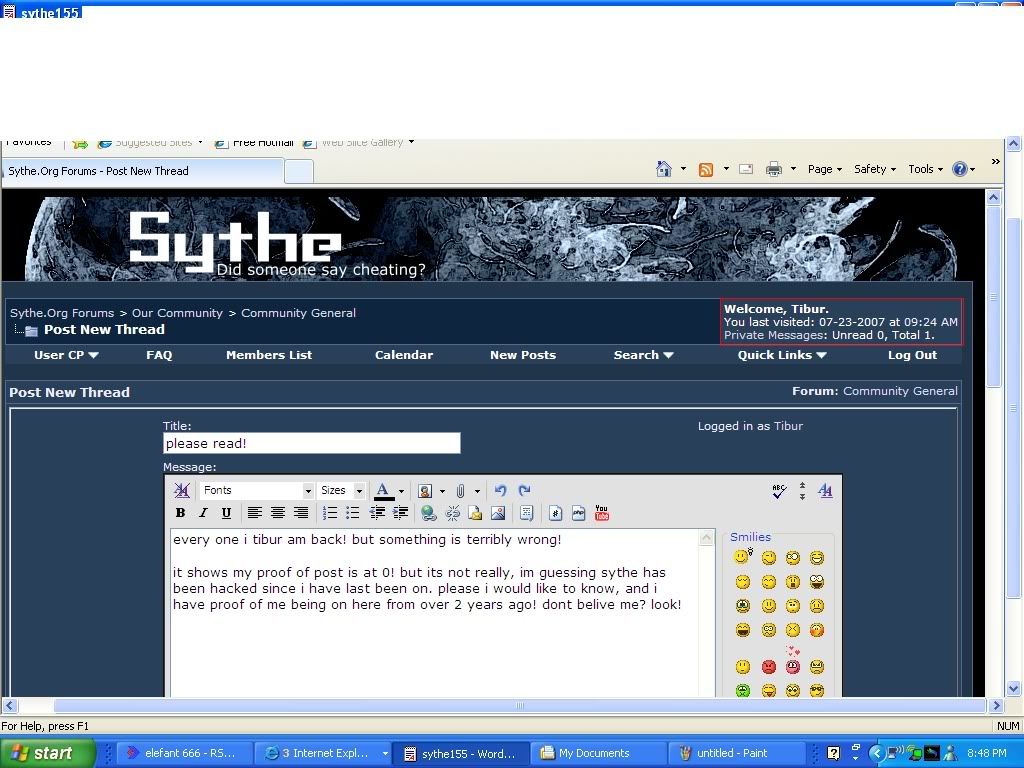Wrap selection in Quote tags
Viewport: 1024px width, 768px height.
[526, 513]
